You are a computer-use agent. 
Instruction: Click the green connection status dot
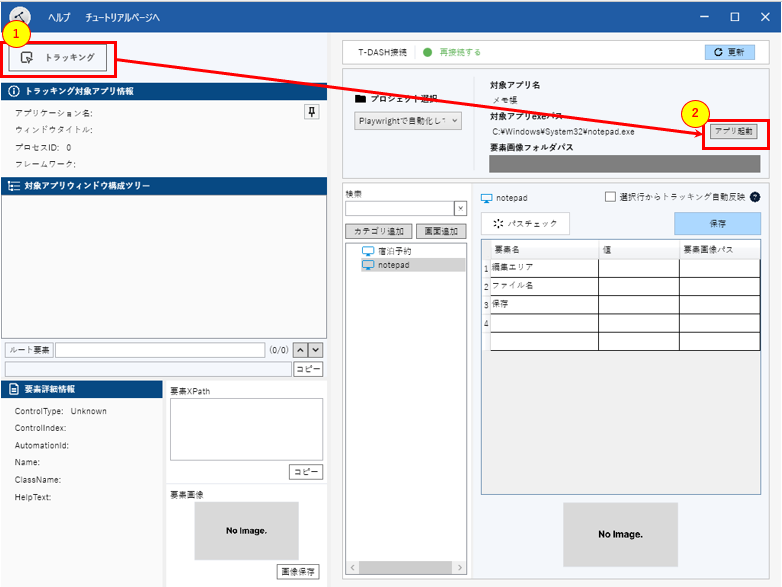(427, 52)
